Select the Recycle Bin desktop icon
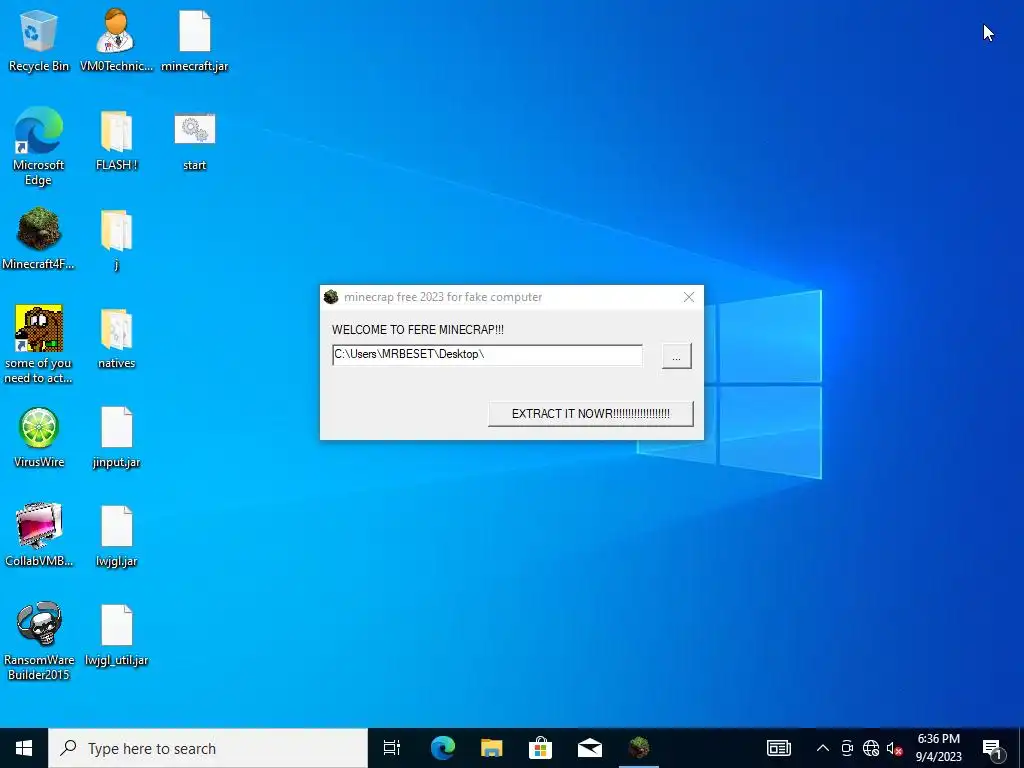The width and height of the screenshot is (1024, 768). [x=39, y=40]
